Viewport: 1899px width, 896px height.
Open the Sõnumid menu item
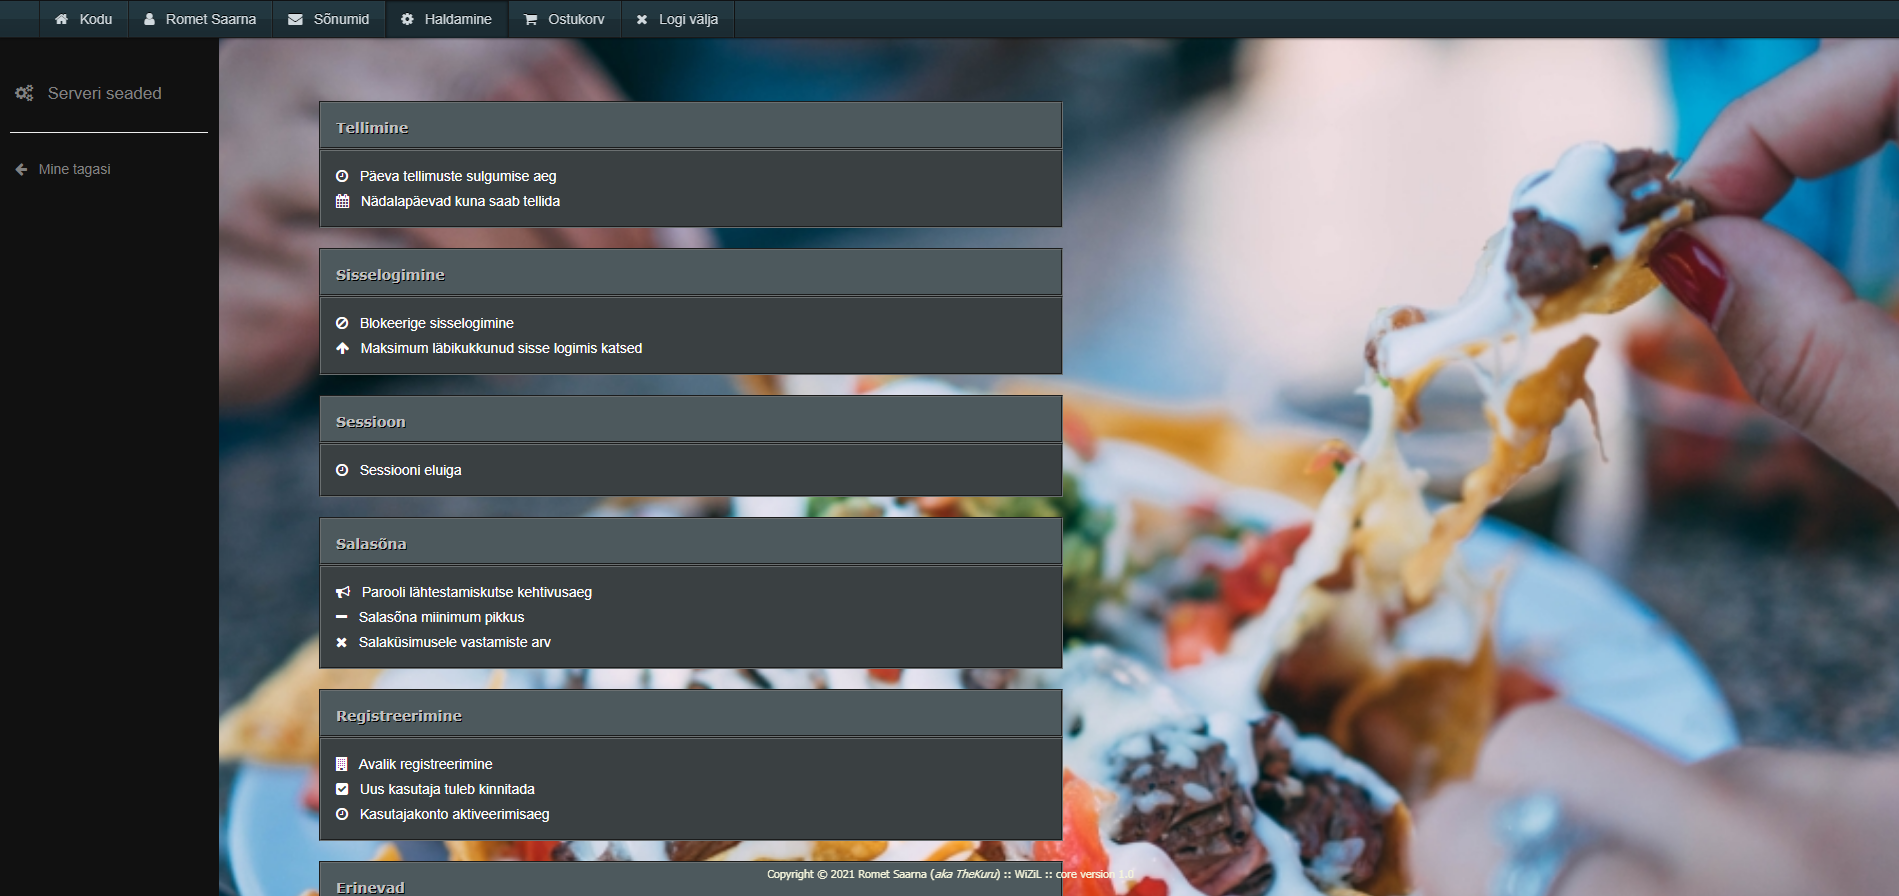329,19
